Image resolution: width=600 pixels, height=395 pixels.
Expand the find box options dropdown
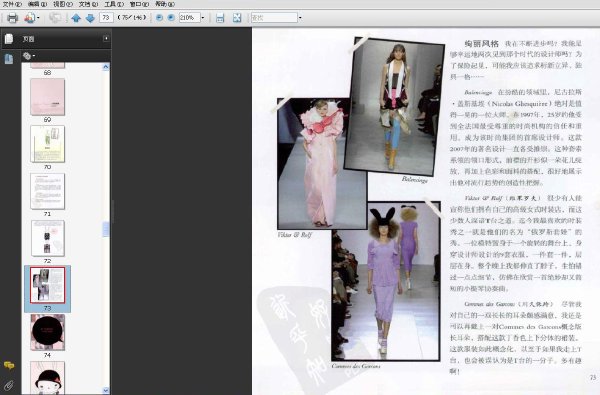tap(300, 18)
